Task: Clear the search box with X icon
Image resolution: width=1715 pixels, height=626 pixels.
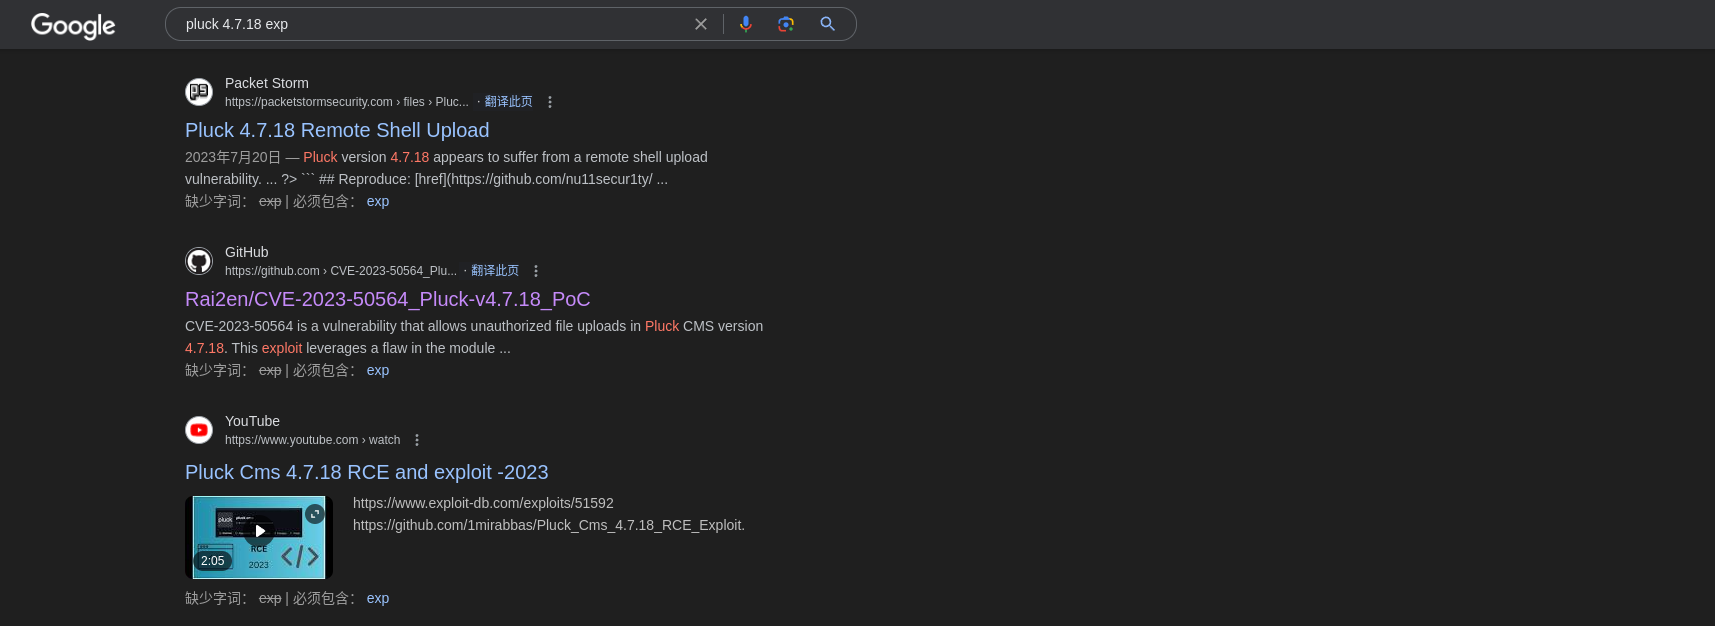Action: [x=701, y=24]
